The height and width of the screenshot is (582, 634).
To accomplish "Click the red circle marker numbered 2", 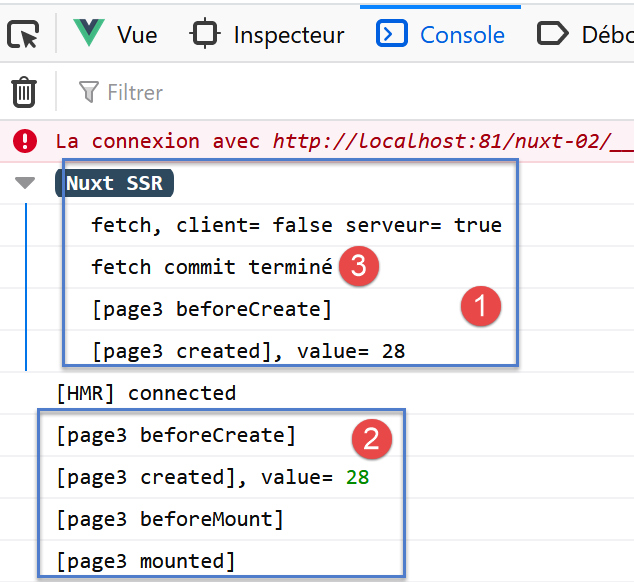I will point(371,437).
